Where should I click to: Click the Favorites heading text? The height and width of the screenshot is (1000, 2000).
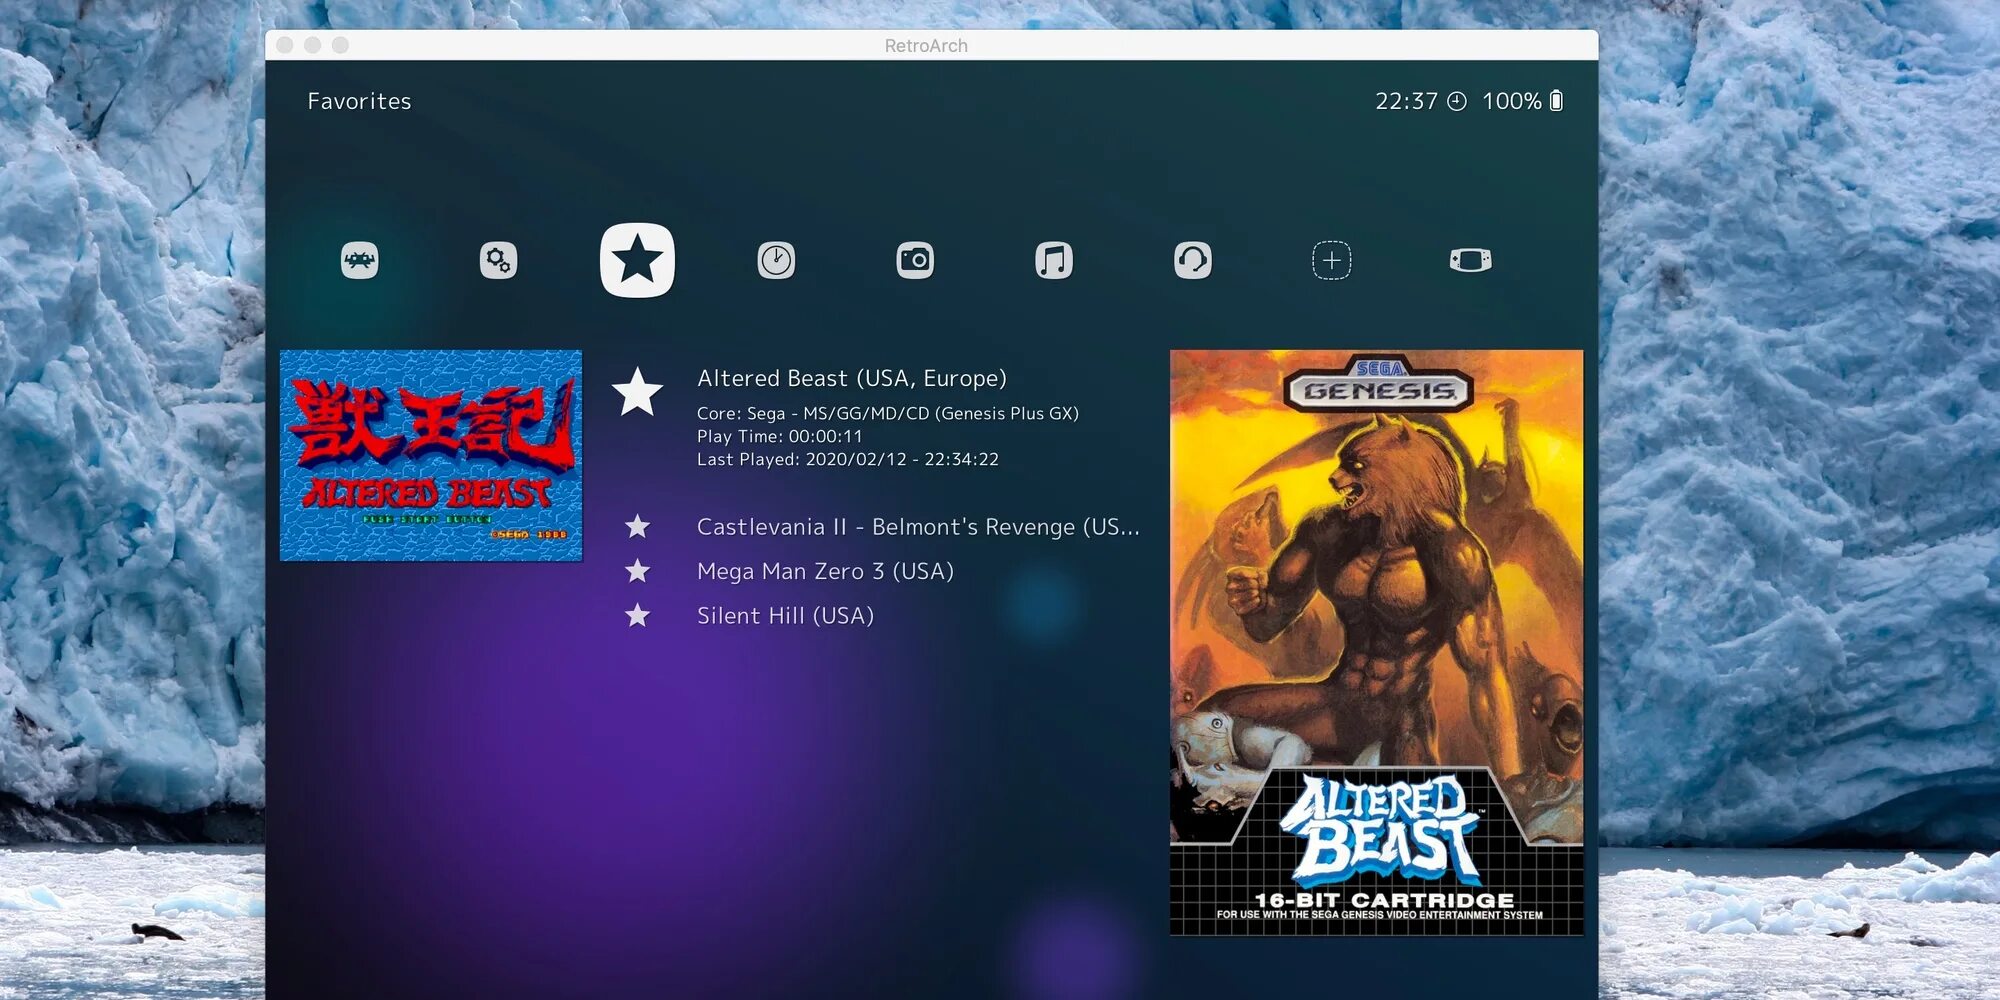[x=359, y=101]
